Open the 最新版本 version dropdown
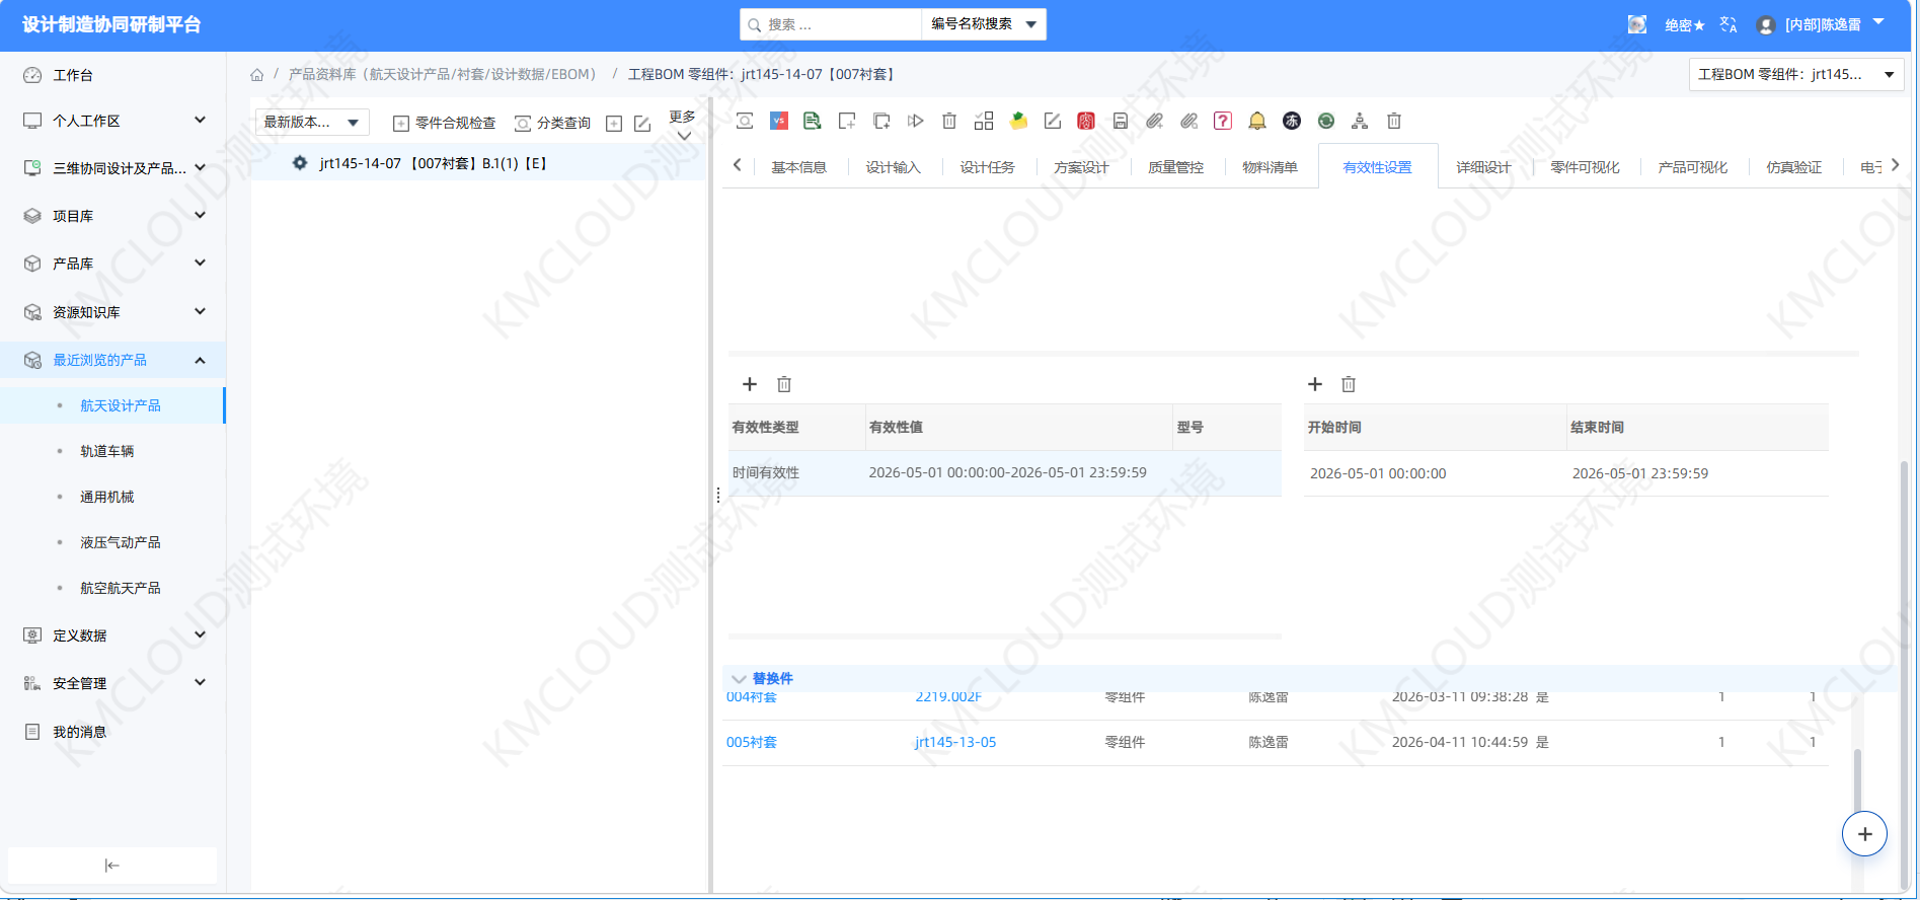Image resolution: width=1920 pixels, height=900 pixels. tap(312, 122)
